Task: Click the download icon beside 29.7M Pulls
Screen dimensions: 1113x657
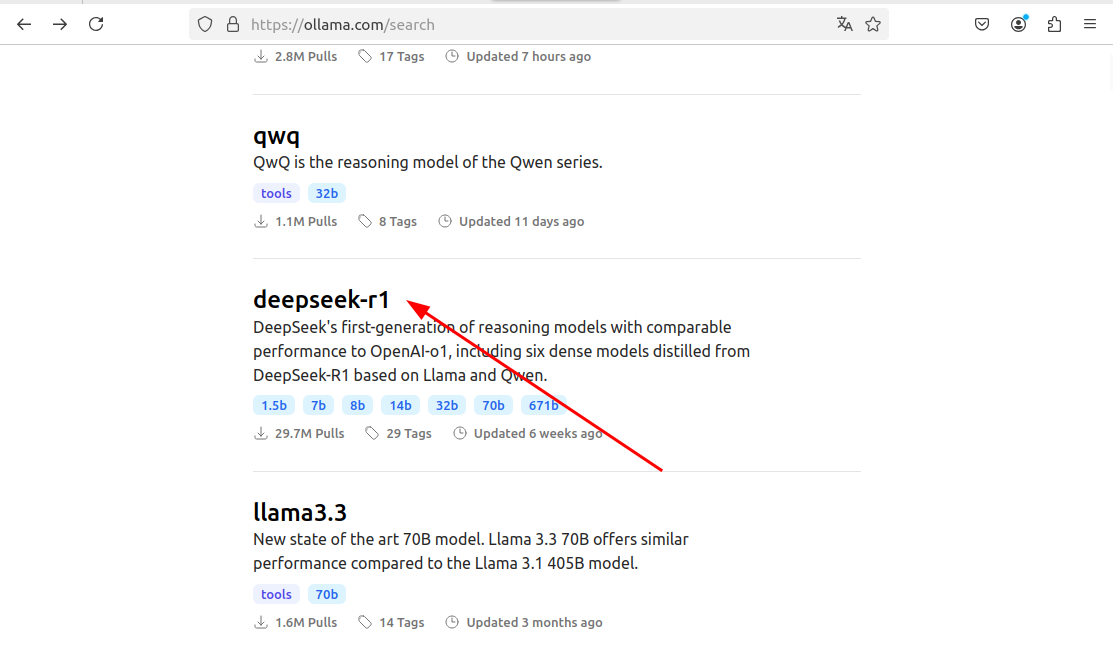Action: [x=261, y=433]
